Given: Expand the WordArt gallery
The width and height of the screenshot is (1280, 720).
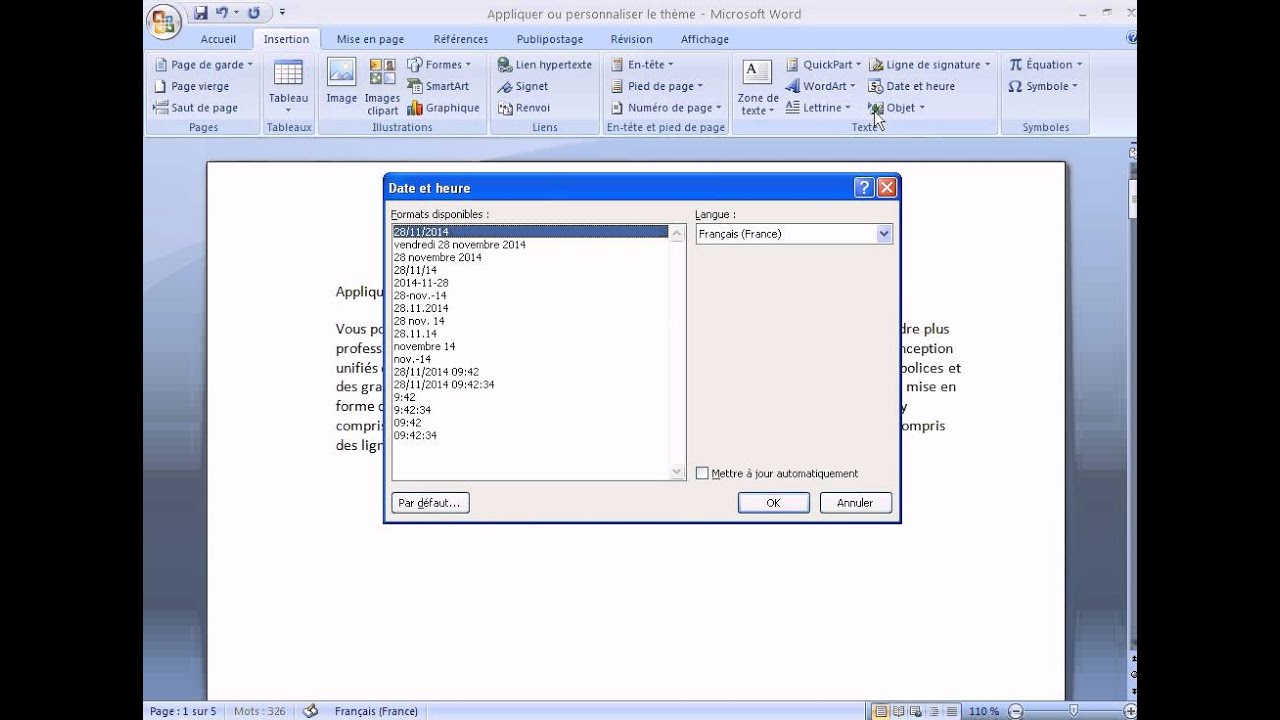Looking at the screenshot, I should [820, 86].
